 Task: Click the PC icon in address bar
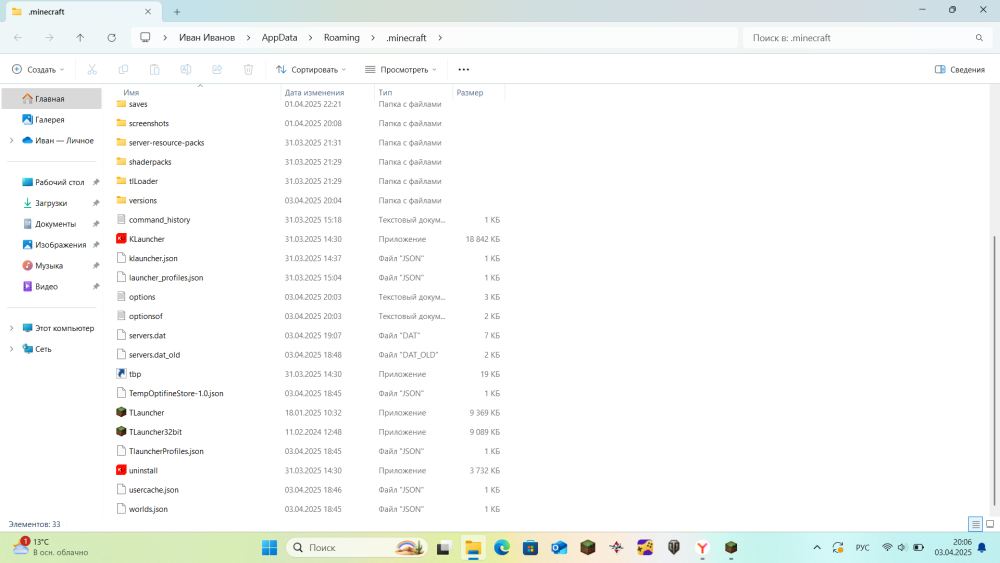tap(145, 38)
